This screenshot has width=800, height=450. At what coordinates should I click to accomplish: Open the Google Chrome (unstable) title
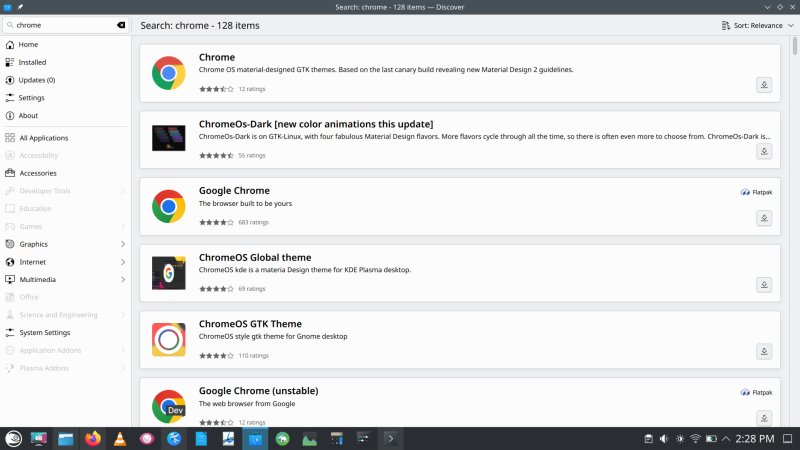click(x=258, y=390)
